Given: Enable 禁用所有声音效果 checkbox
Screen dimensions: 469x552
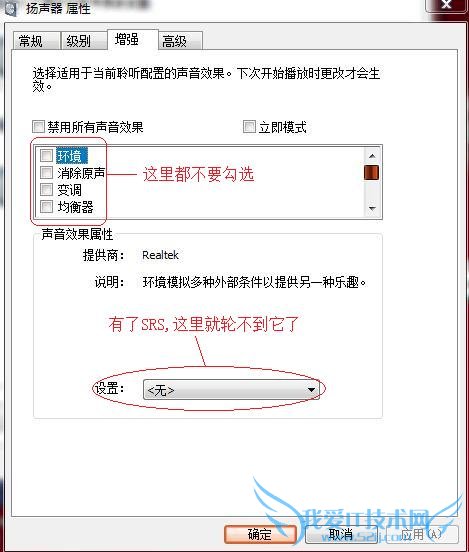Looking at the screenshot, I should [x=38, y=126].
